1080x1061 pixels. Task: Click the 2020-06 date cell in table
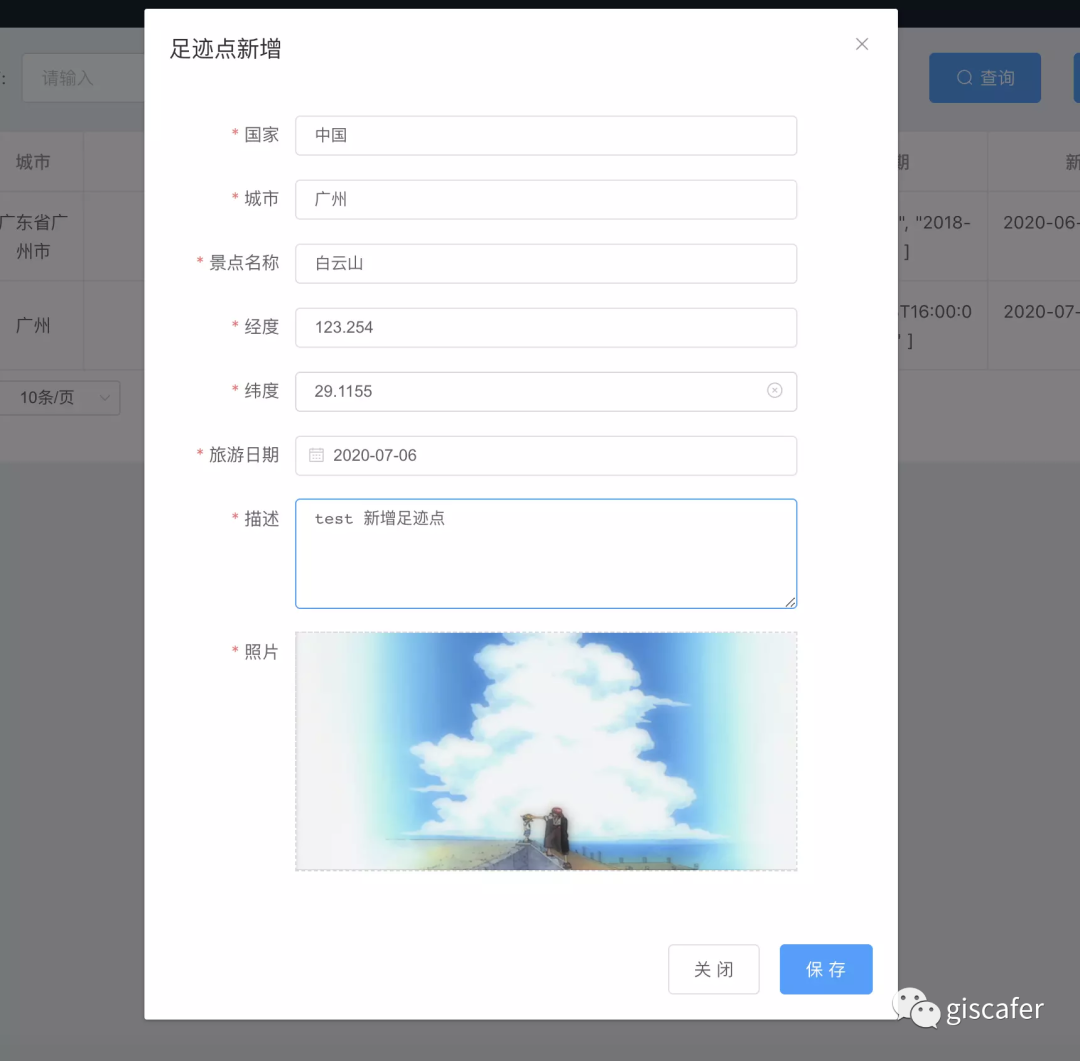[x=1041, y=223]
